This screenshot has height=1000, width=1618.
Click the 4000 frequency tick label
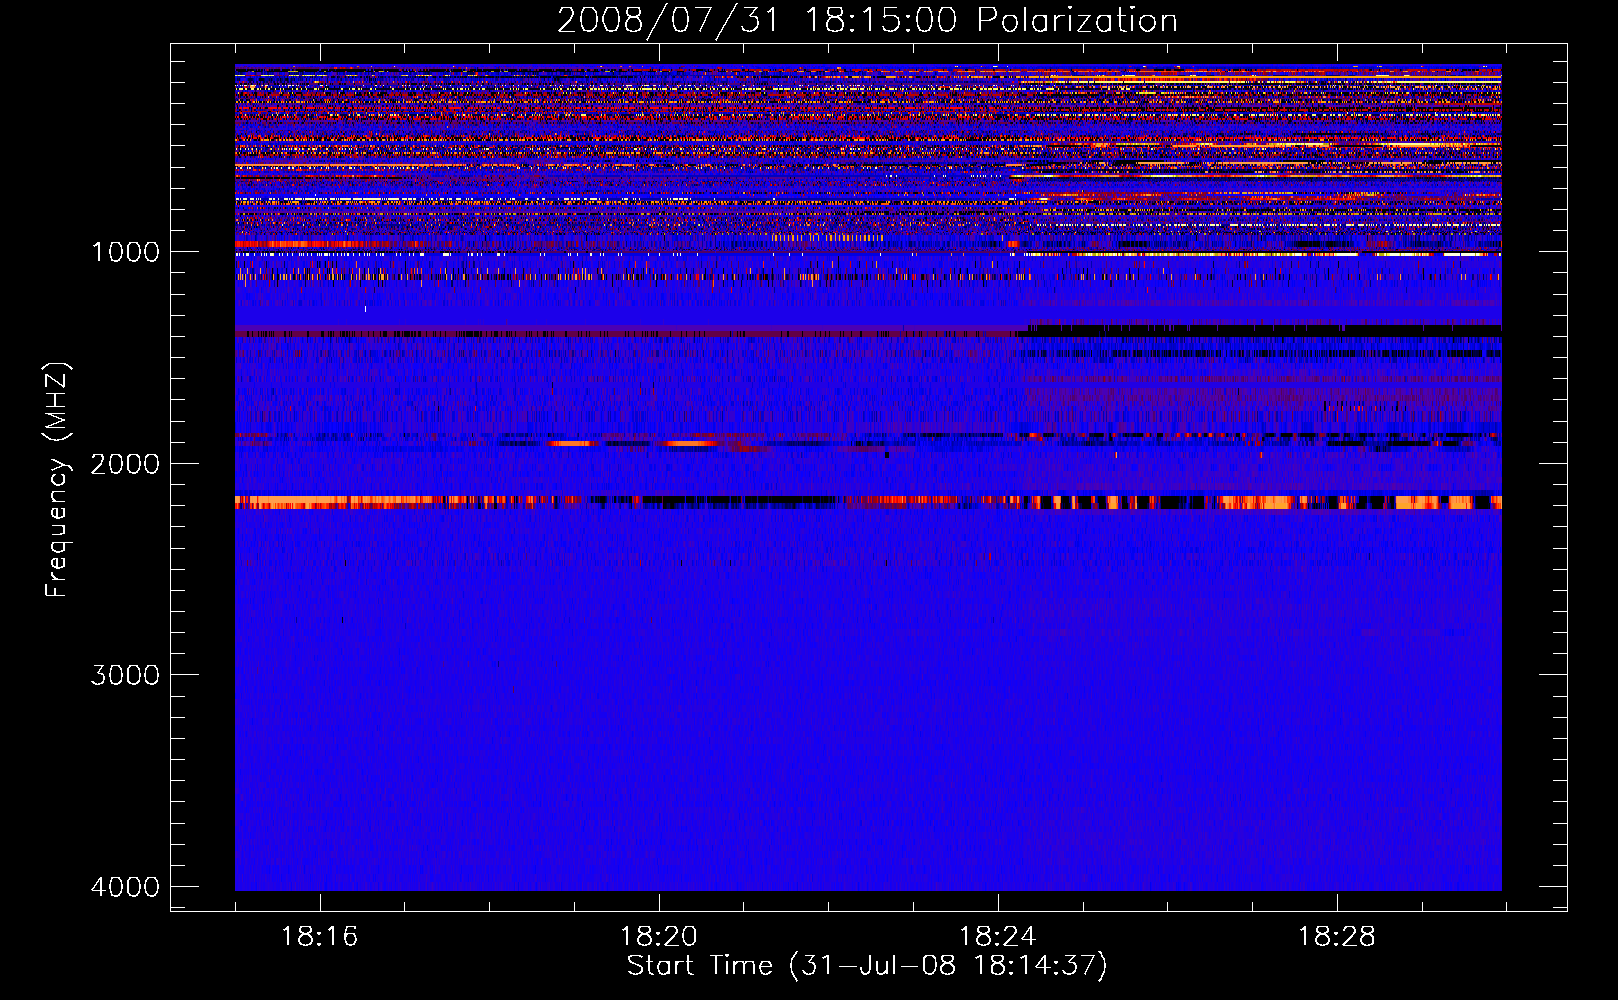[125, 887]
